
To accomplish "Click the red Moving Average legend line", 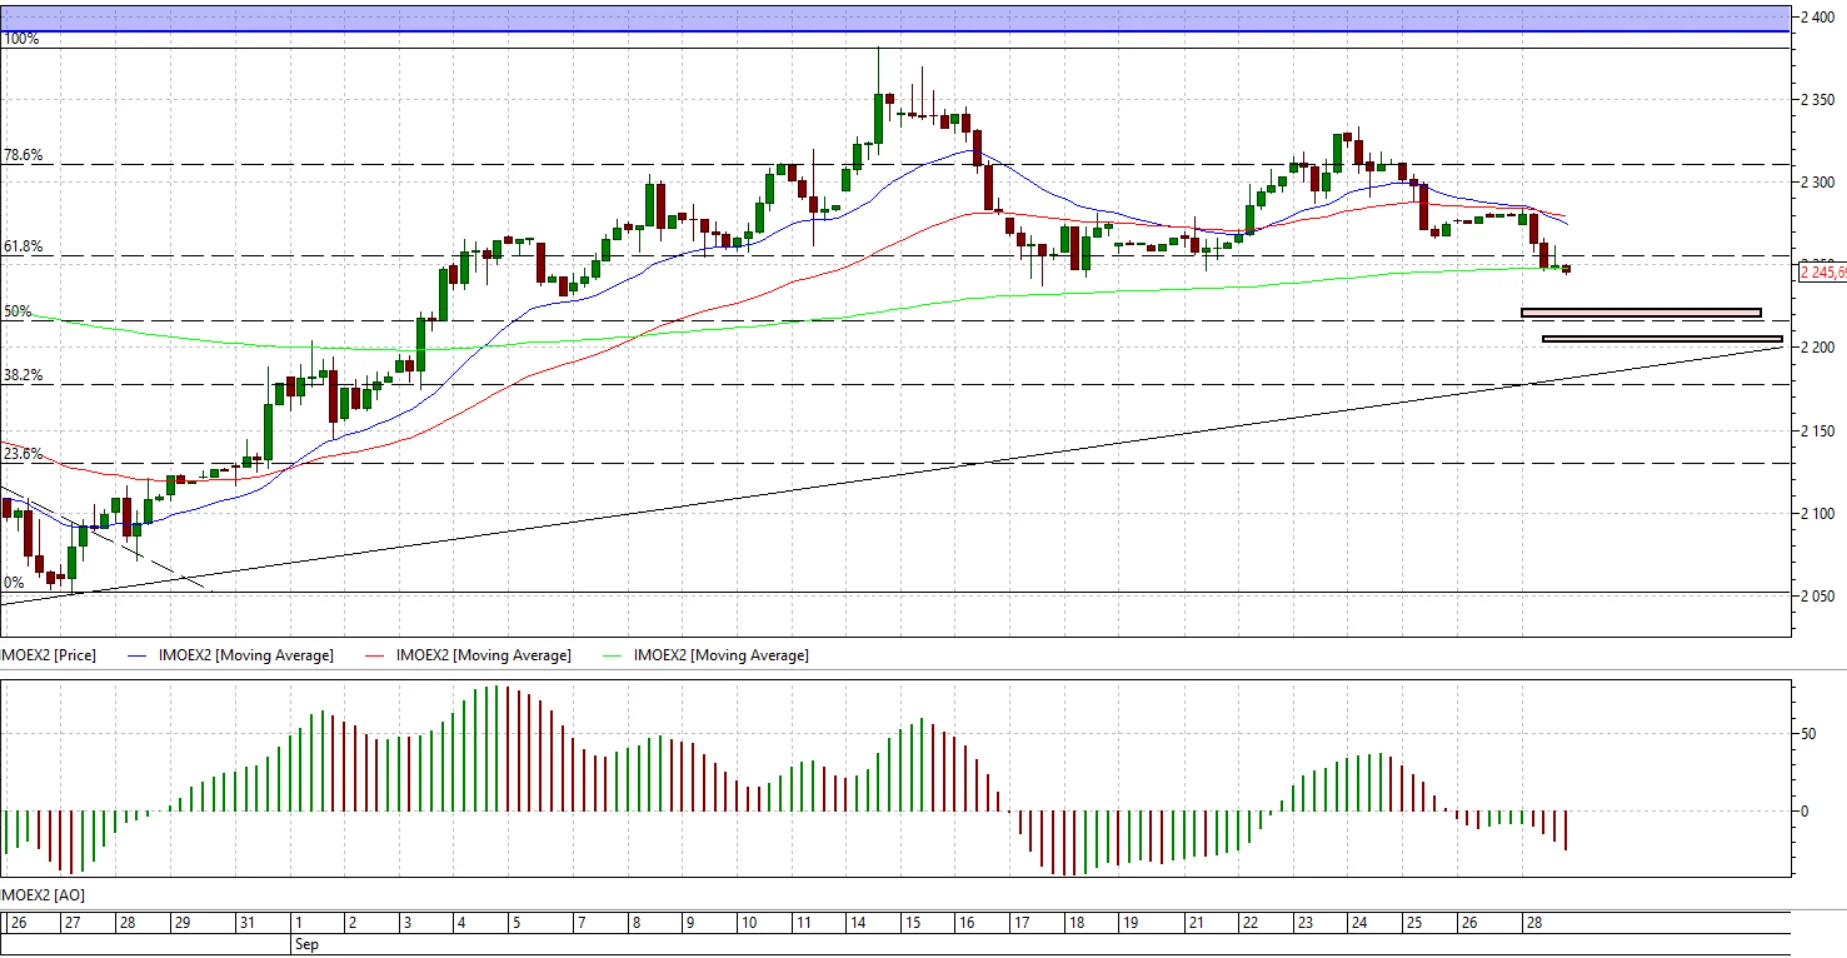I will coord(375,656).
